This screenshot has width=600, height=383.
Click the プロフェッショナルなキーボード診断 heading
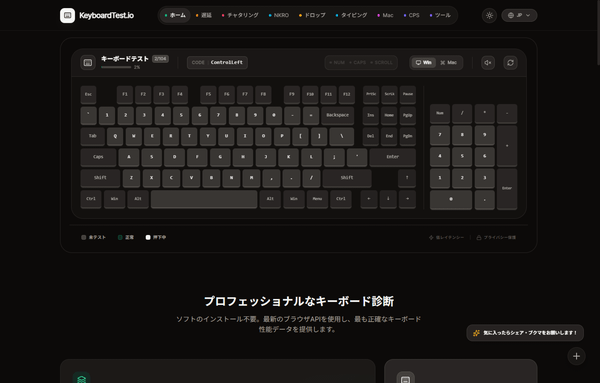tap(299, 302)
